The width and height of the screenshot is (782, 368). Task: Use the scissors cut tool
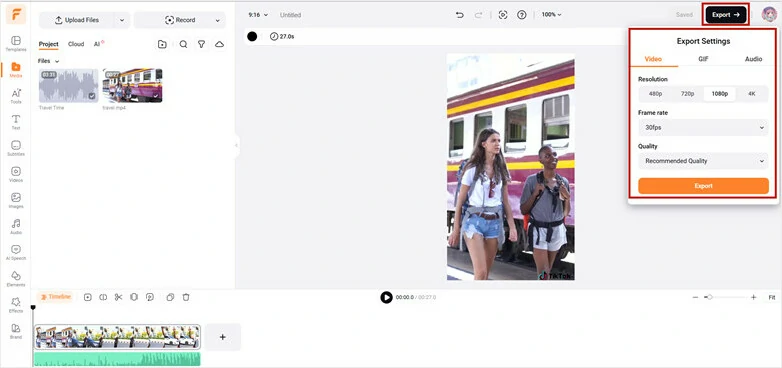click(118, 297)
